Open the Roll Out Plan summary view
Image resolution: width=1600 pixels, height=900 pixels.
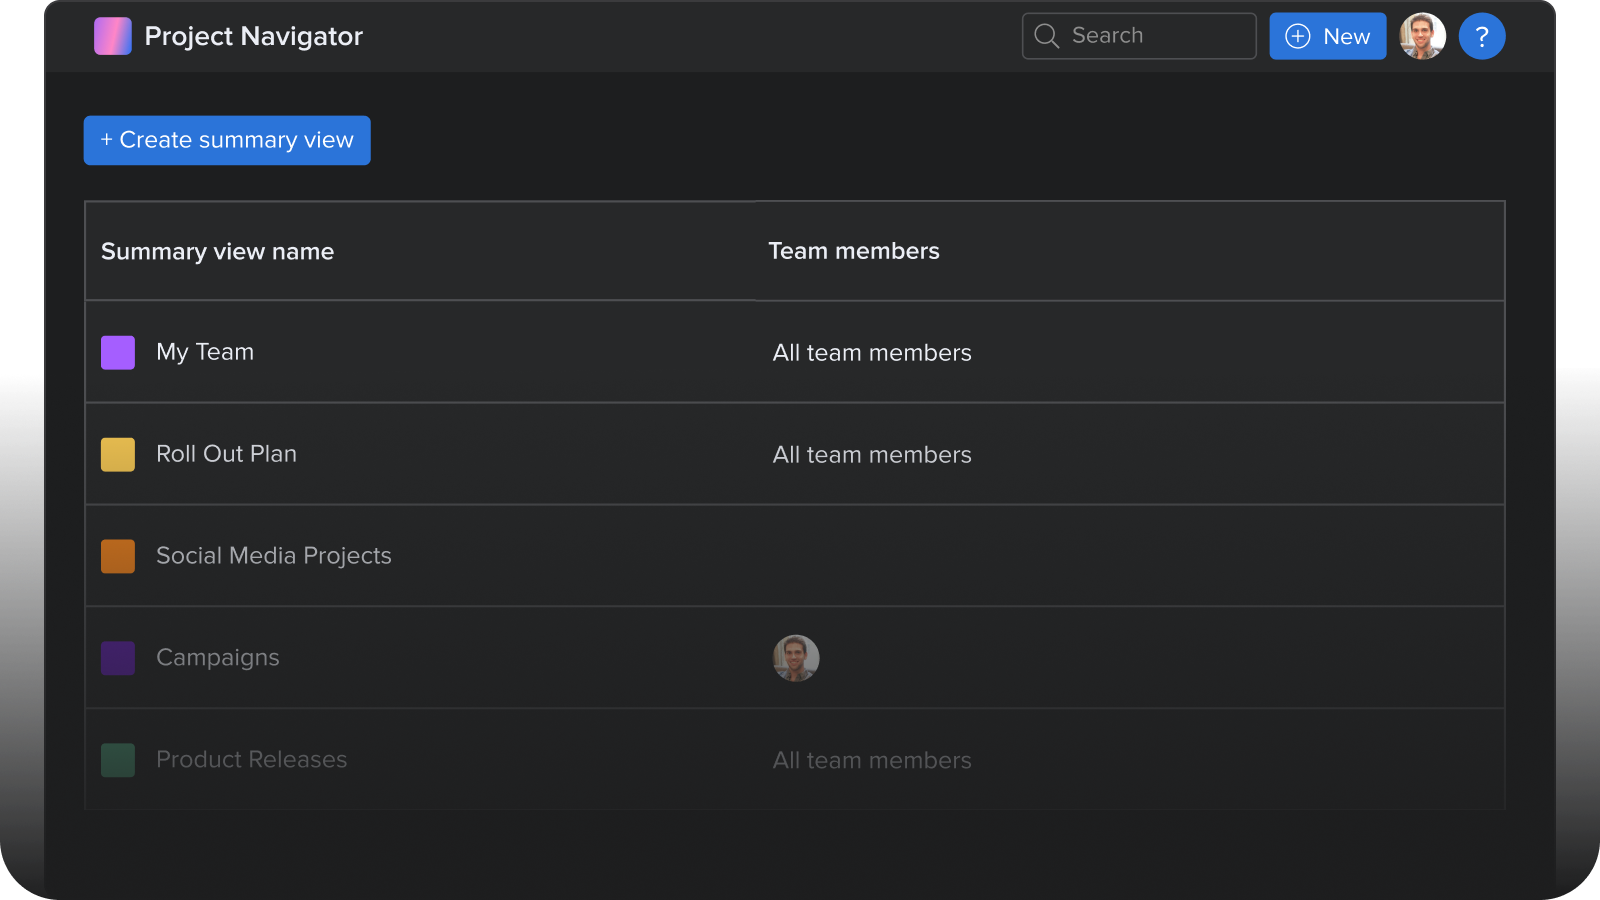click(x=226, y=454)
